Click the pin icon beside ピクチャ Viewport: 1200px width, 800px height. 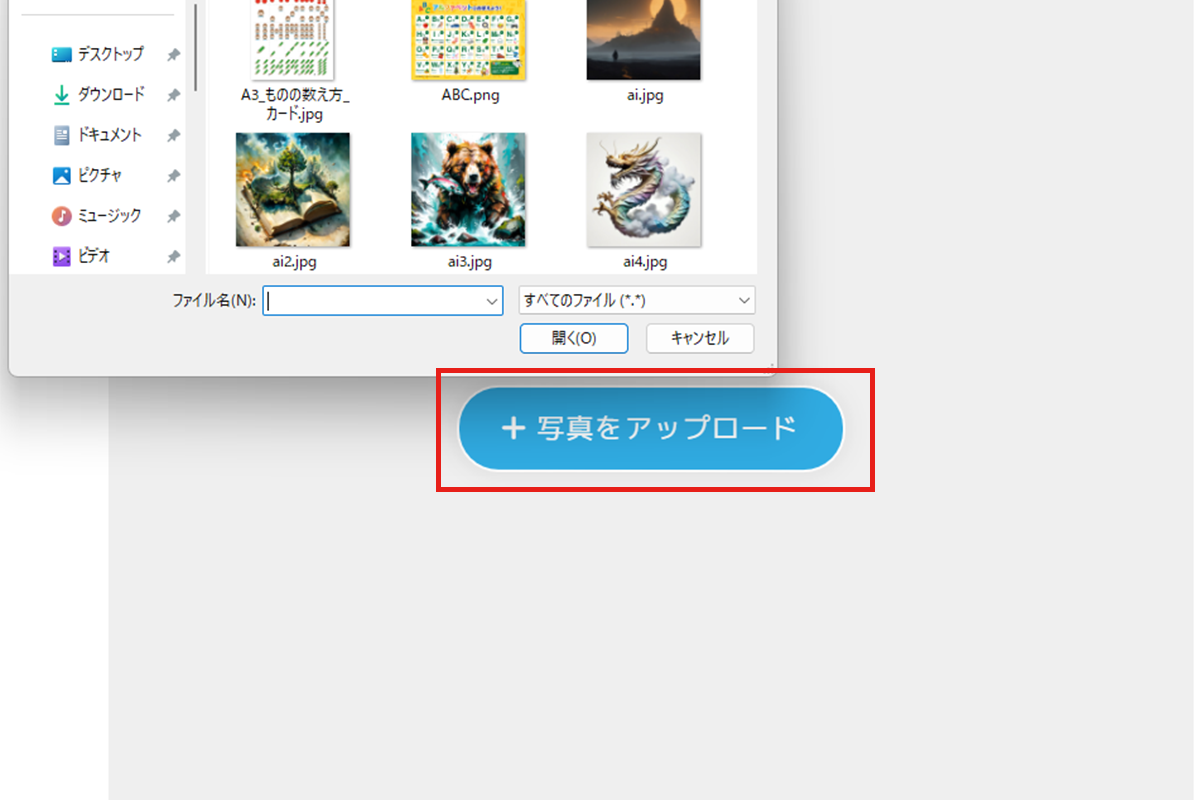coord(172,174)
